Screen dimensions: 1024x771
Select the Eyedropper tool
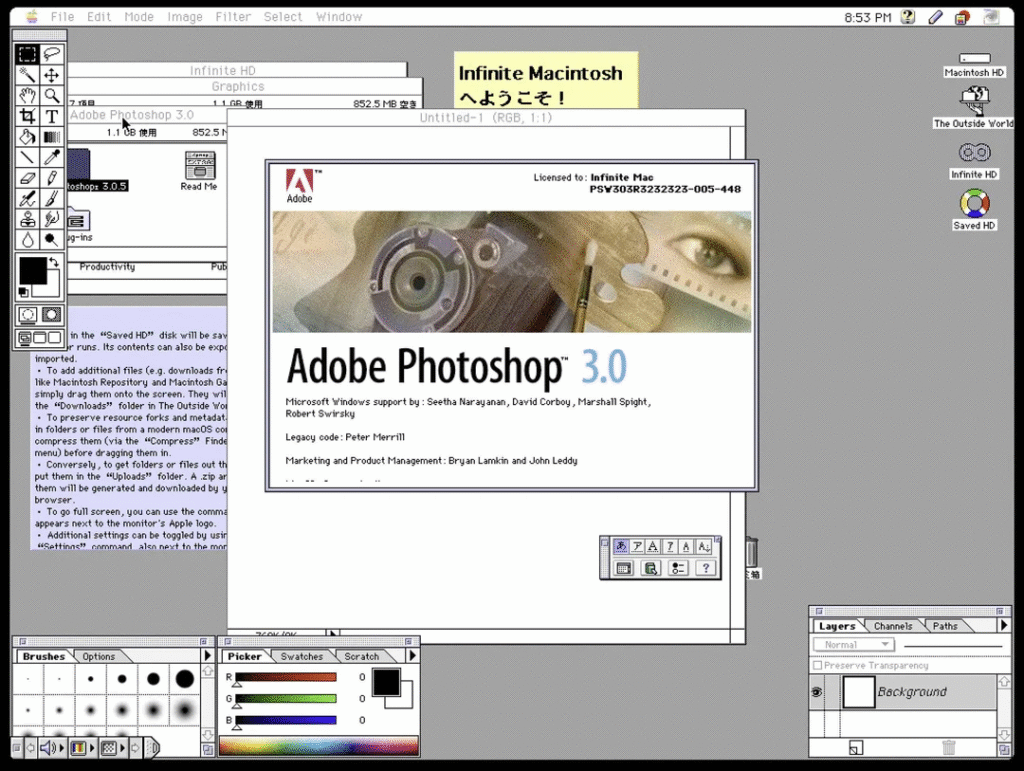pyautogui.click(x=52, y=157)
